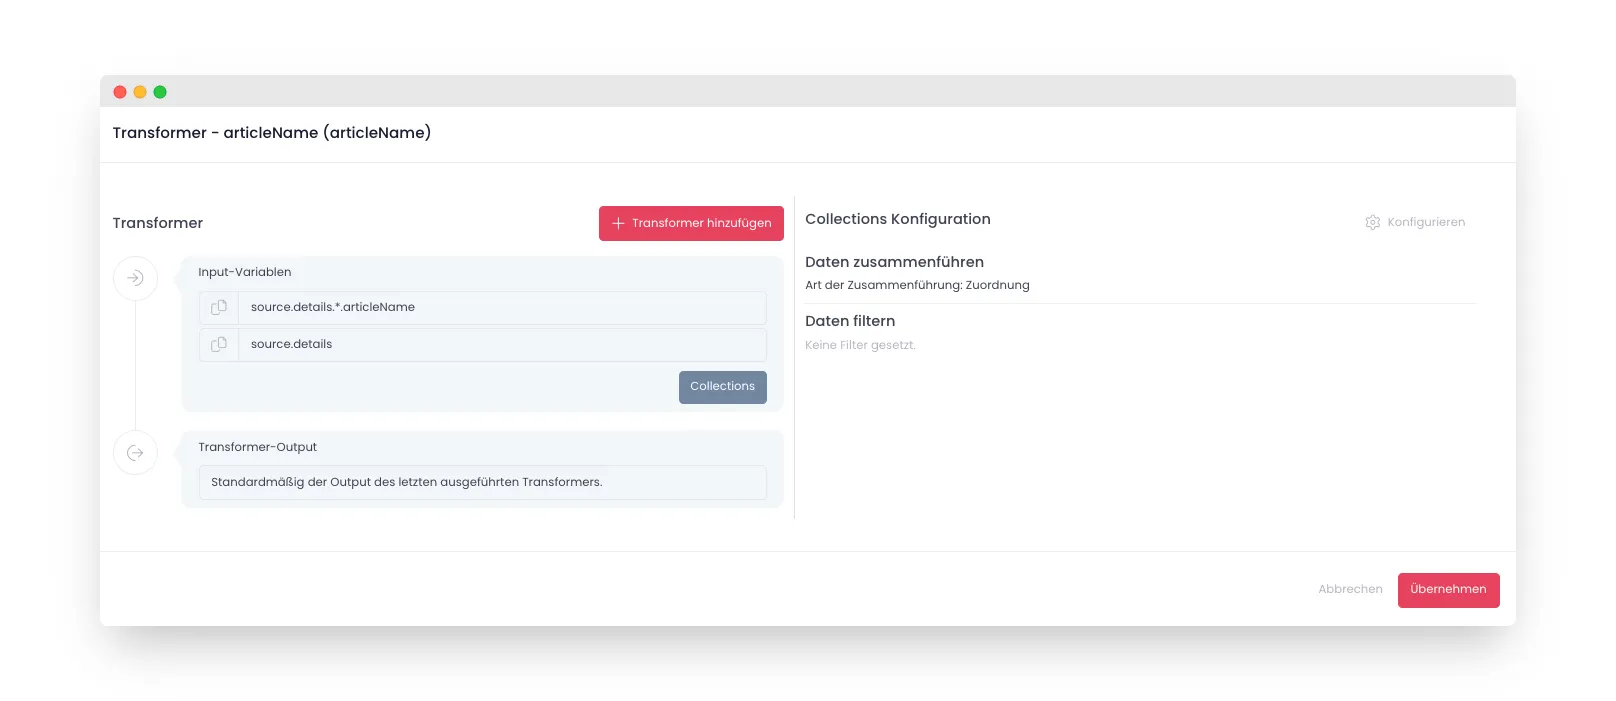Click the Input-Variablen panel header

[245, 272]
